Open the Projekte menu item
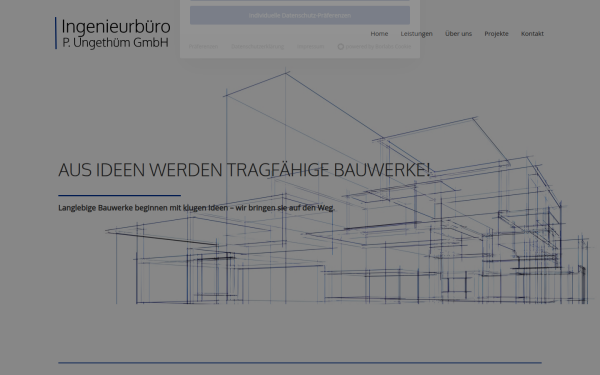 (496, 34)
